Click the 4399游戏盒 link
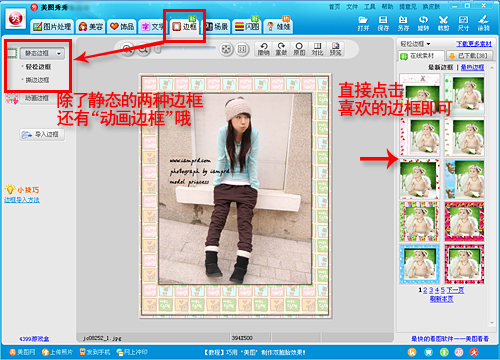Screen dimensions: 500x360 click(34, 339)
